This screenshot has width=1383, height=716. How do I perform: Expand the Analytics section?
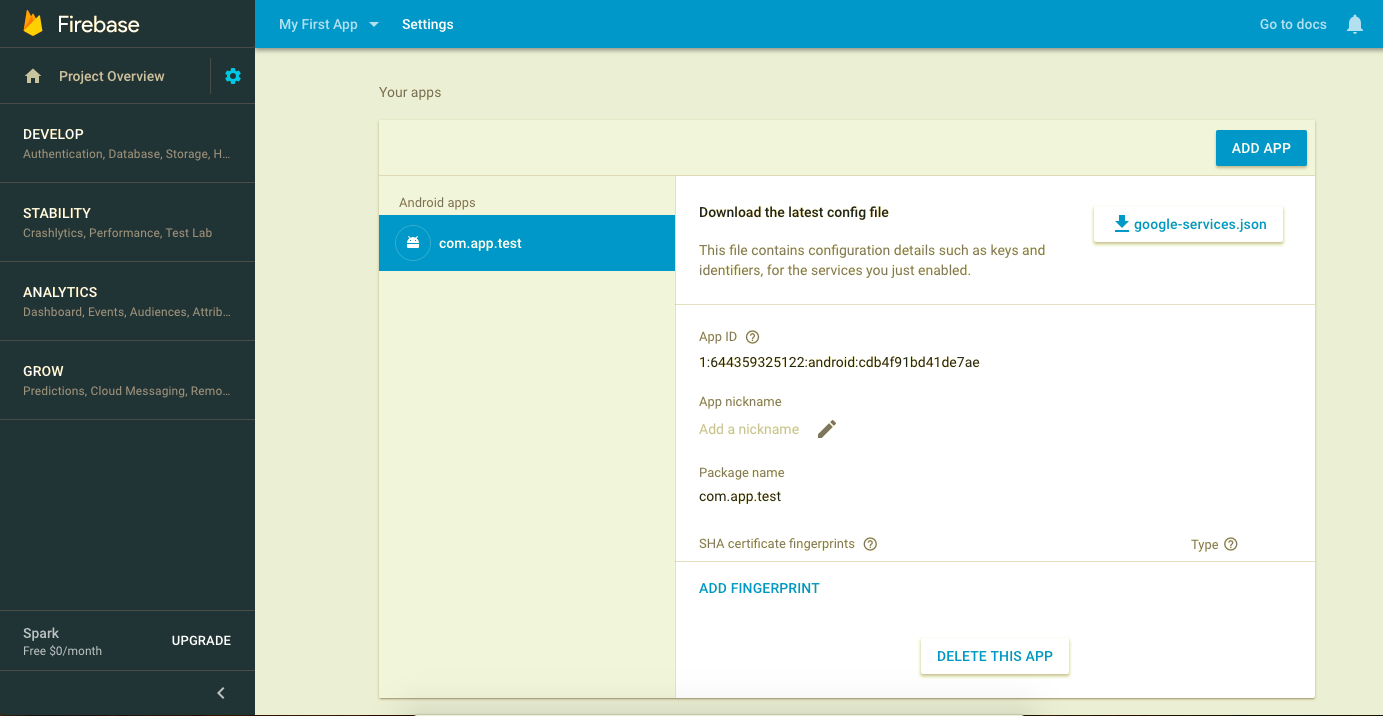tap(127, 301)
